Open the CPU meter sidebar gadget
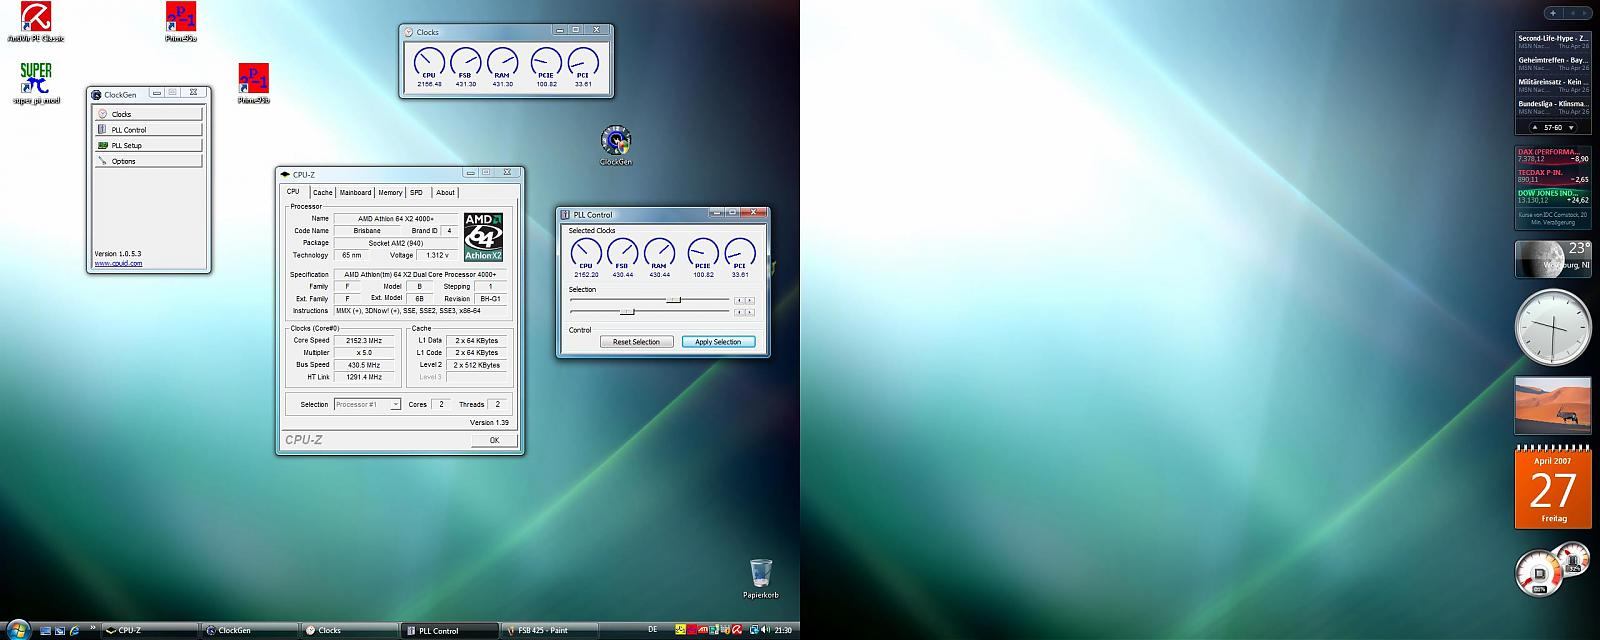Screen dimensions: 1600x640 1552,570
